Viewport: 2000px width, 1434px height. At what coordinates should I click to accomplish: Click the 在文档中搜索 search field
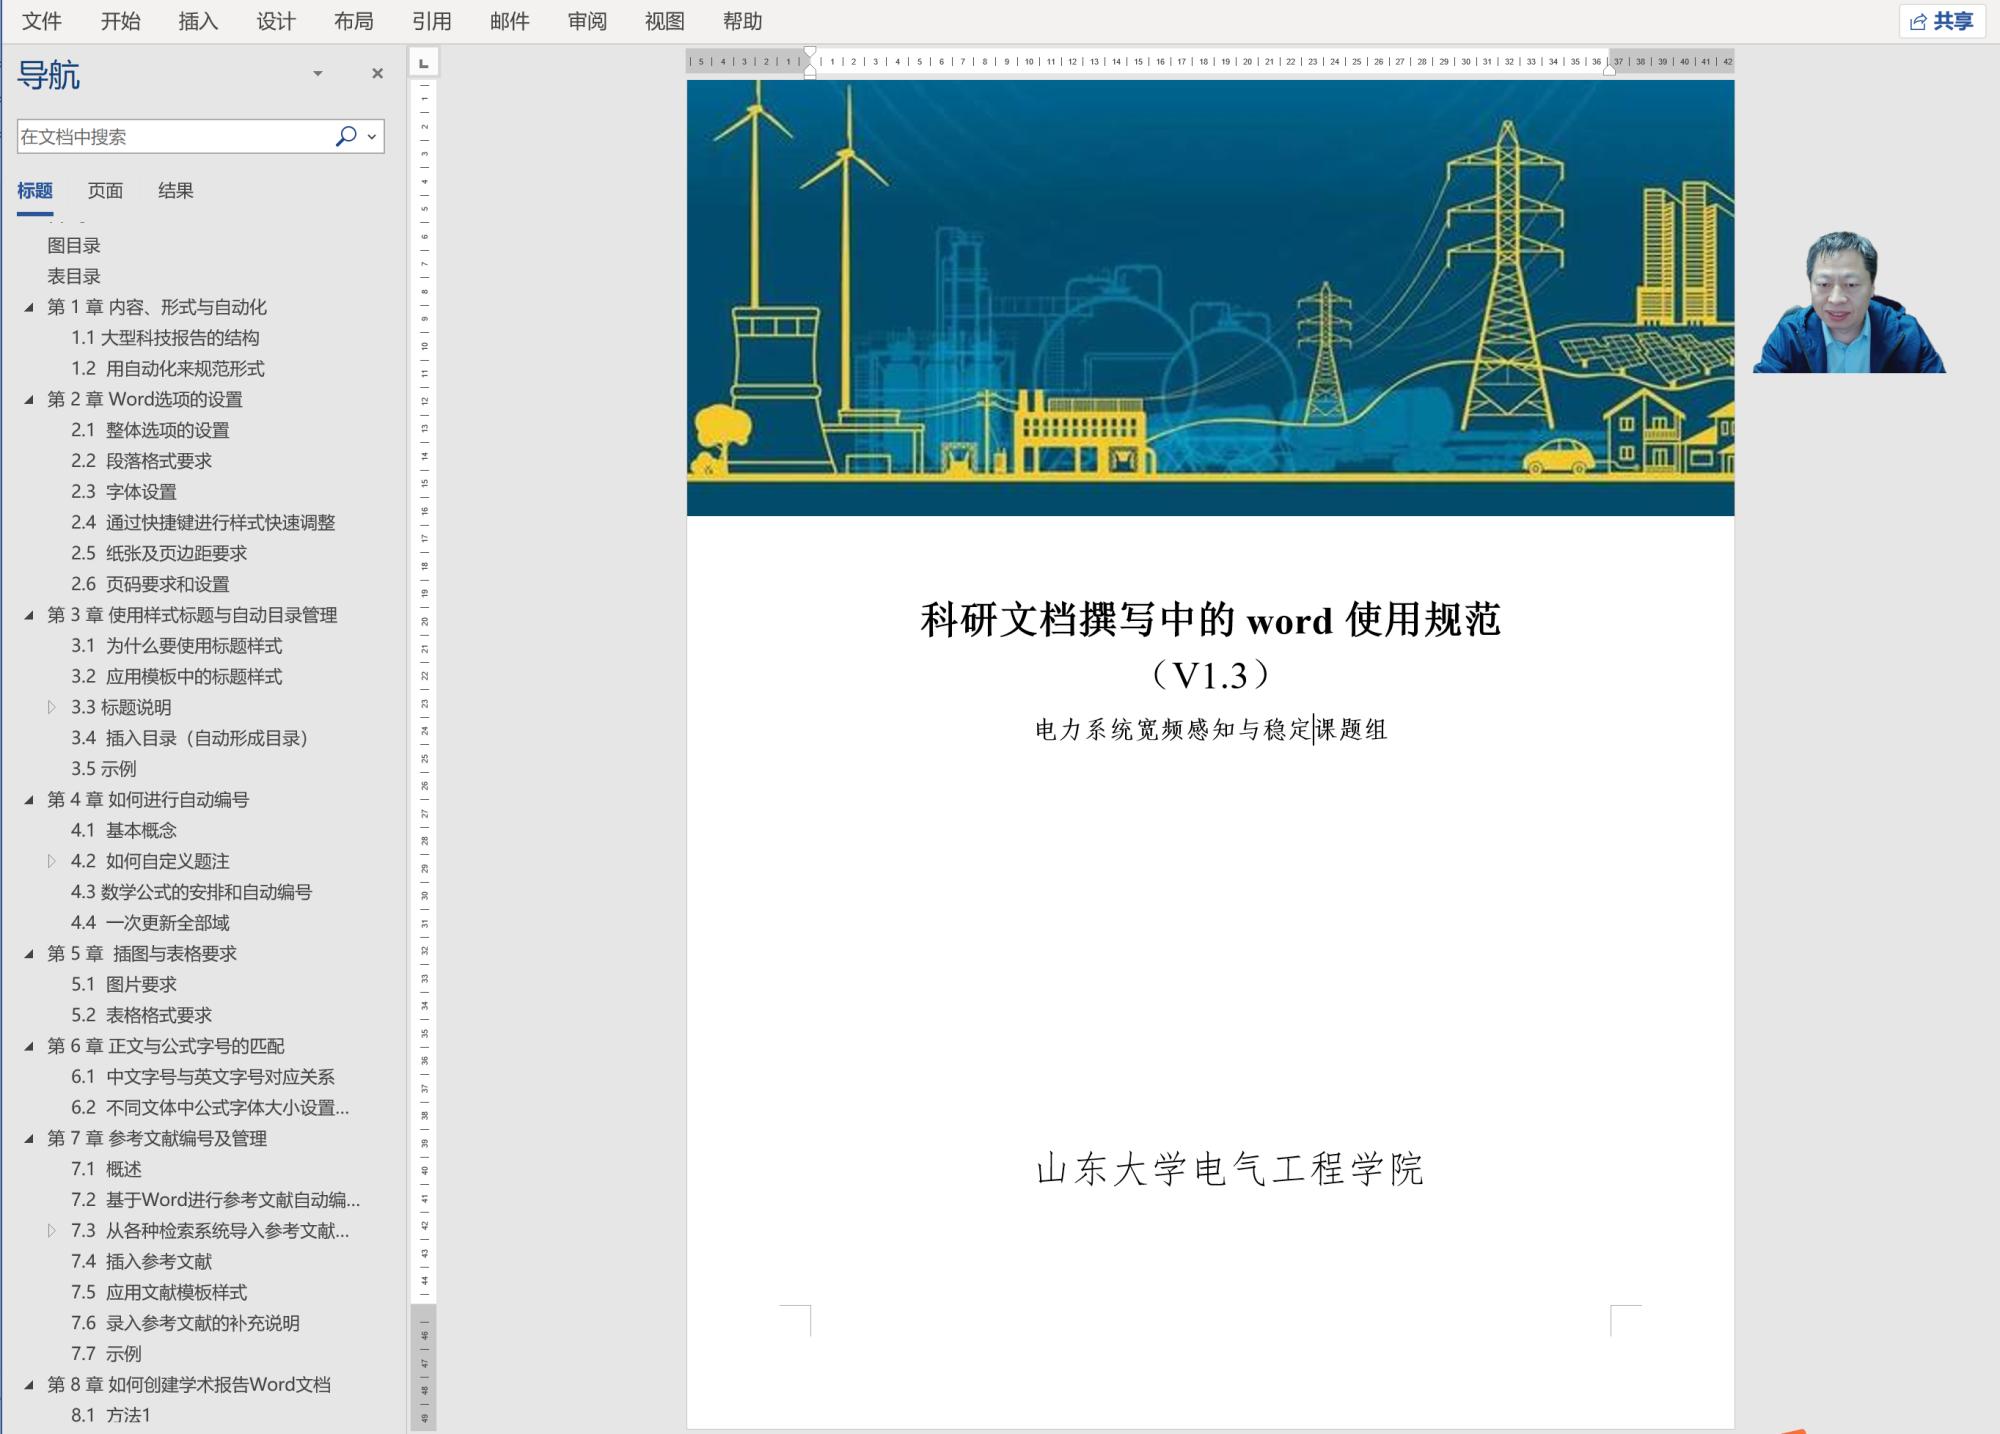(170, 136)
